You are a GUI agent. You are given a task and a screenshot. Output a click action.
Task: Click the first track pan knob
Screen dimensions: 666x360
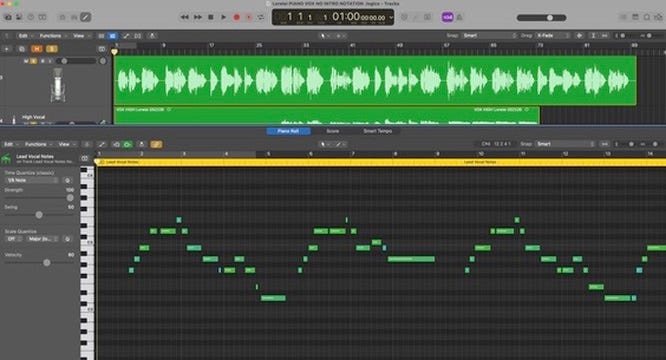pos(103,61)
